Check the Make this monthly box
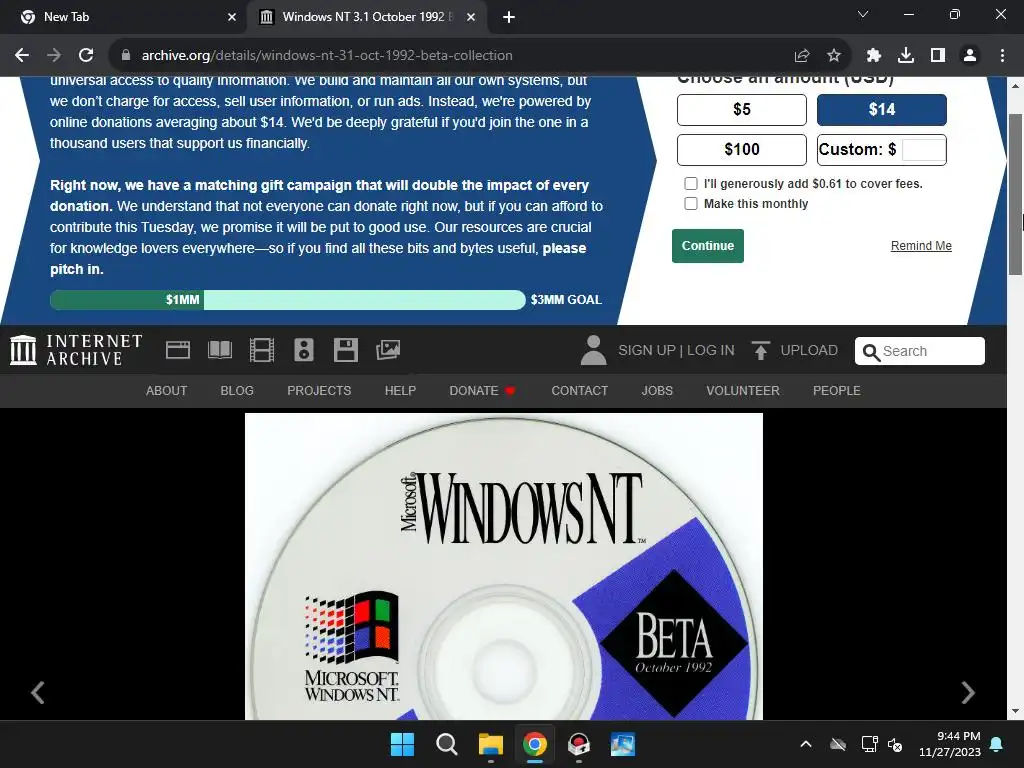 (x=691, y=204)
